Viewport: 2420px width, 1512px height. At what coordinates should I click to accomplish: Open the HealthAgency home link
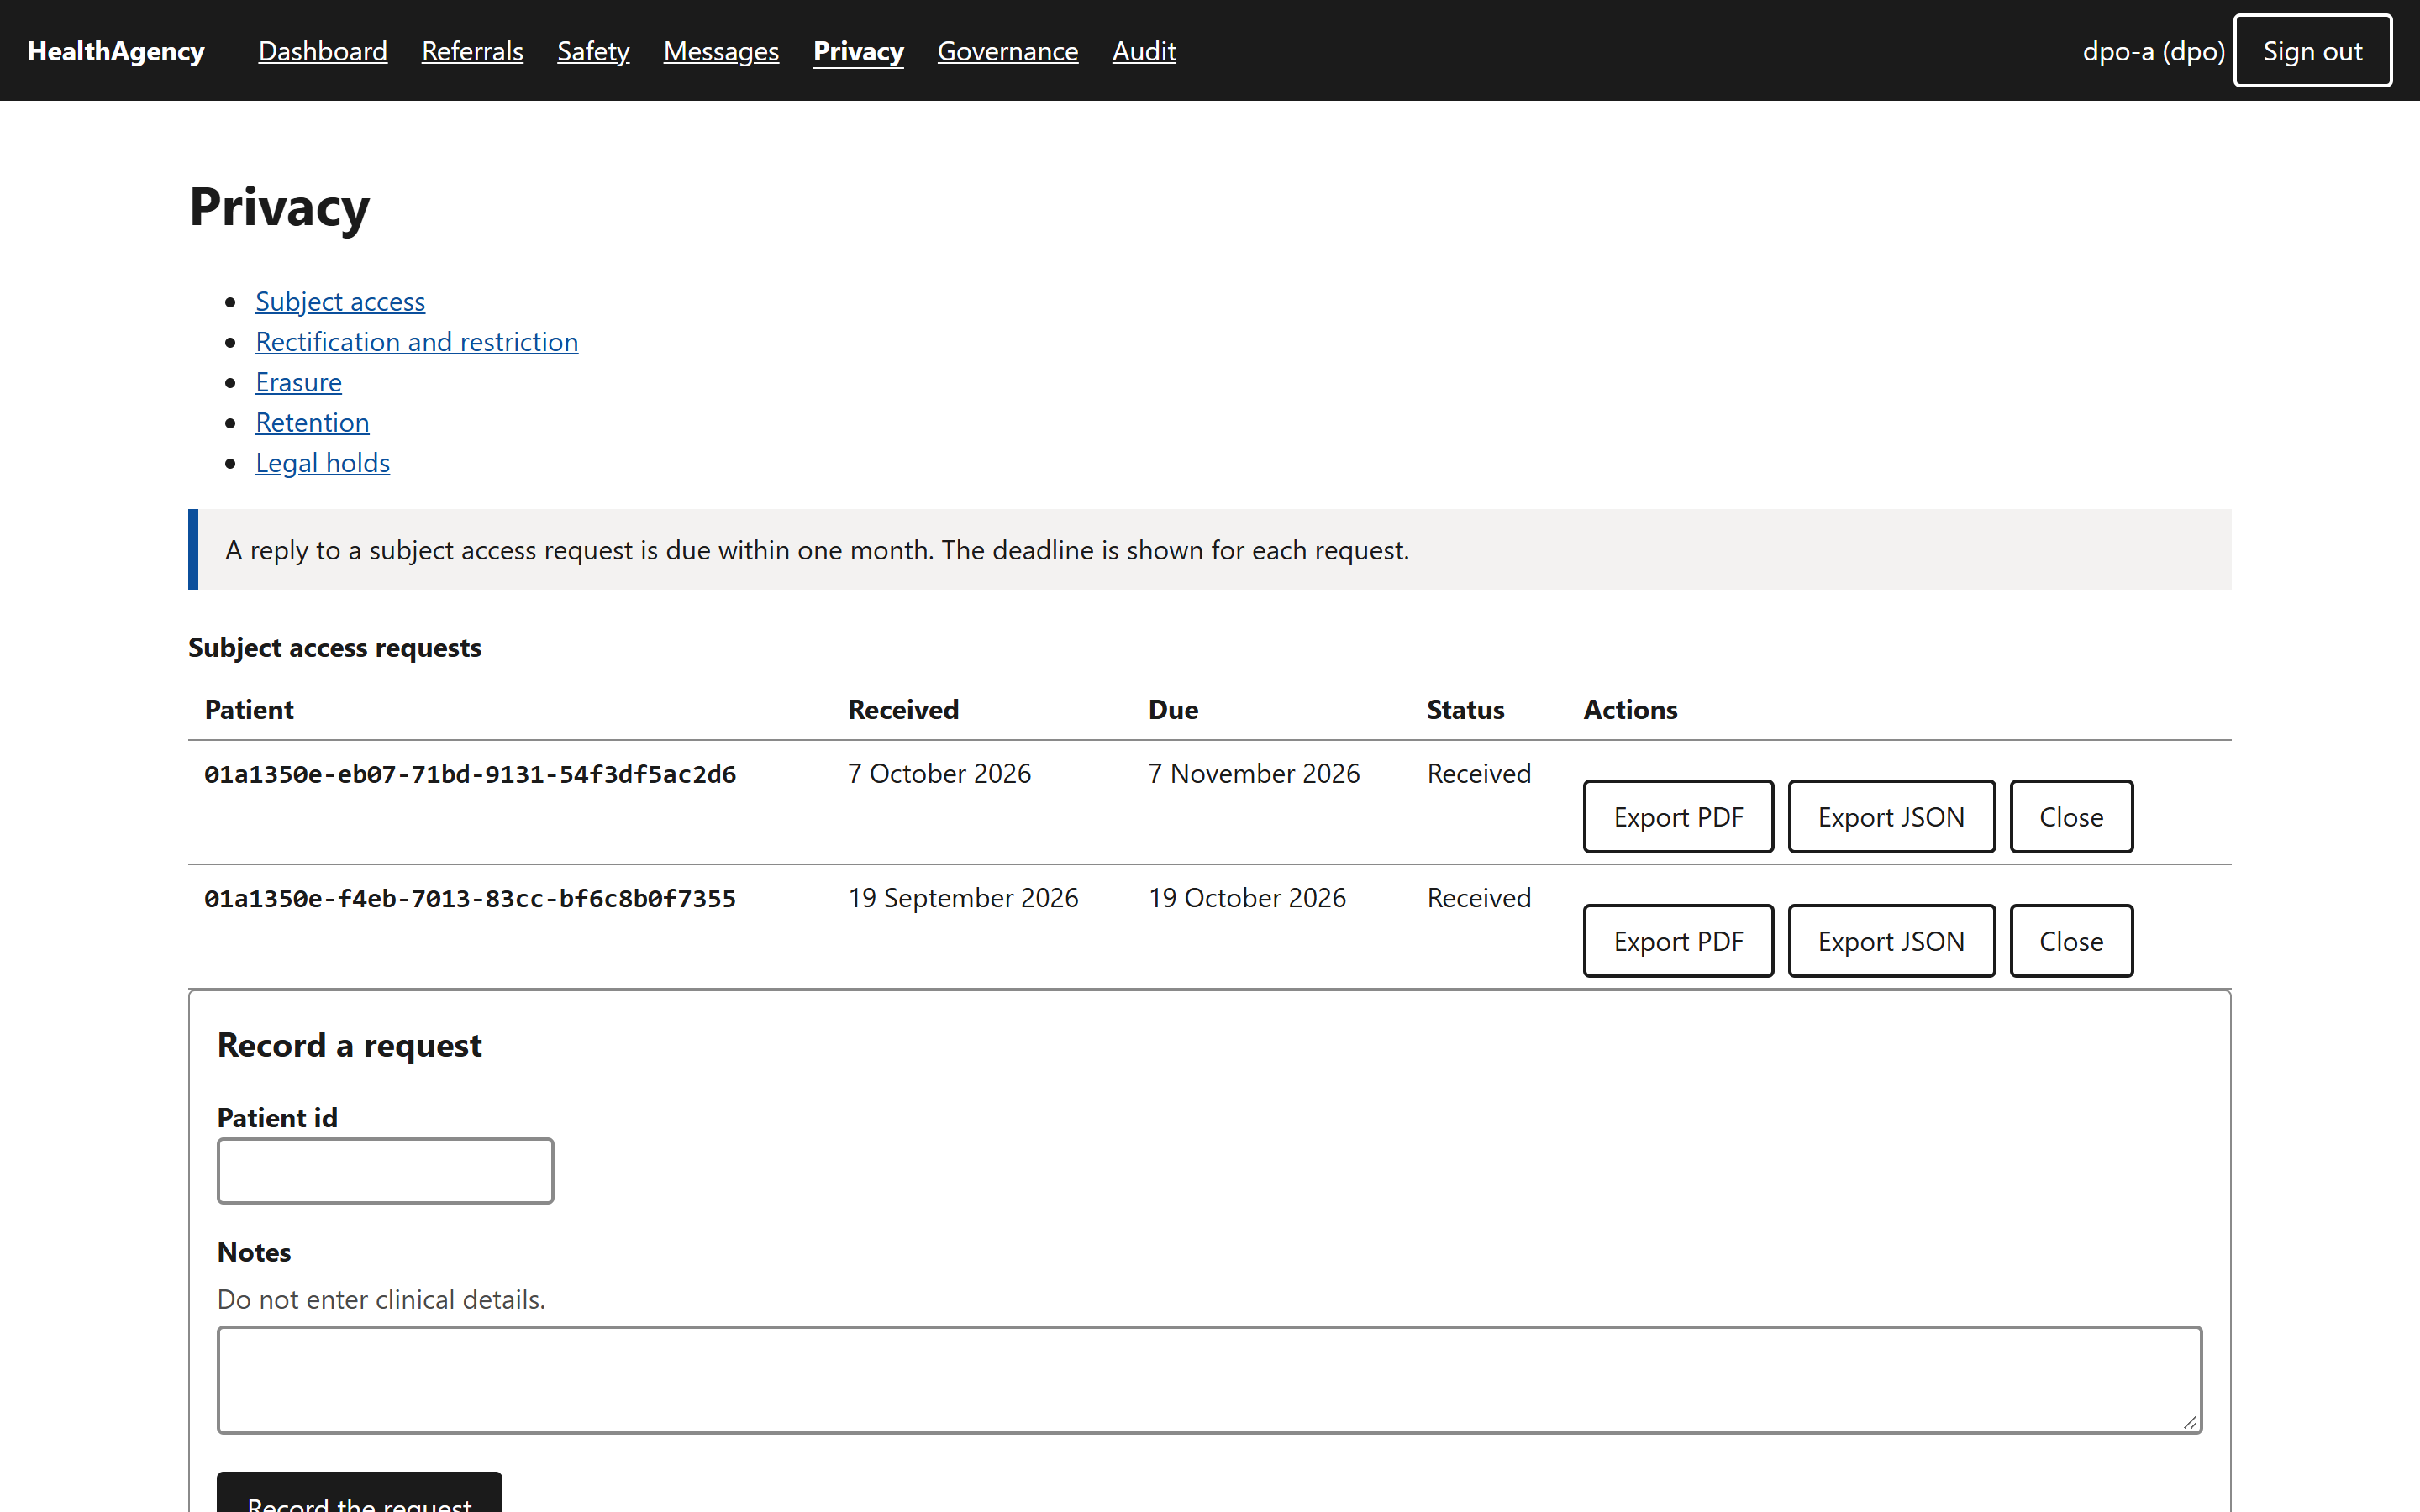pos(116,51)
